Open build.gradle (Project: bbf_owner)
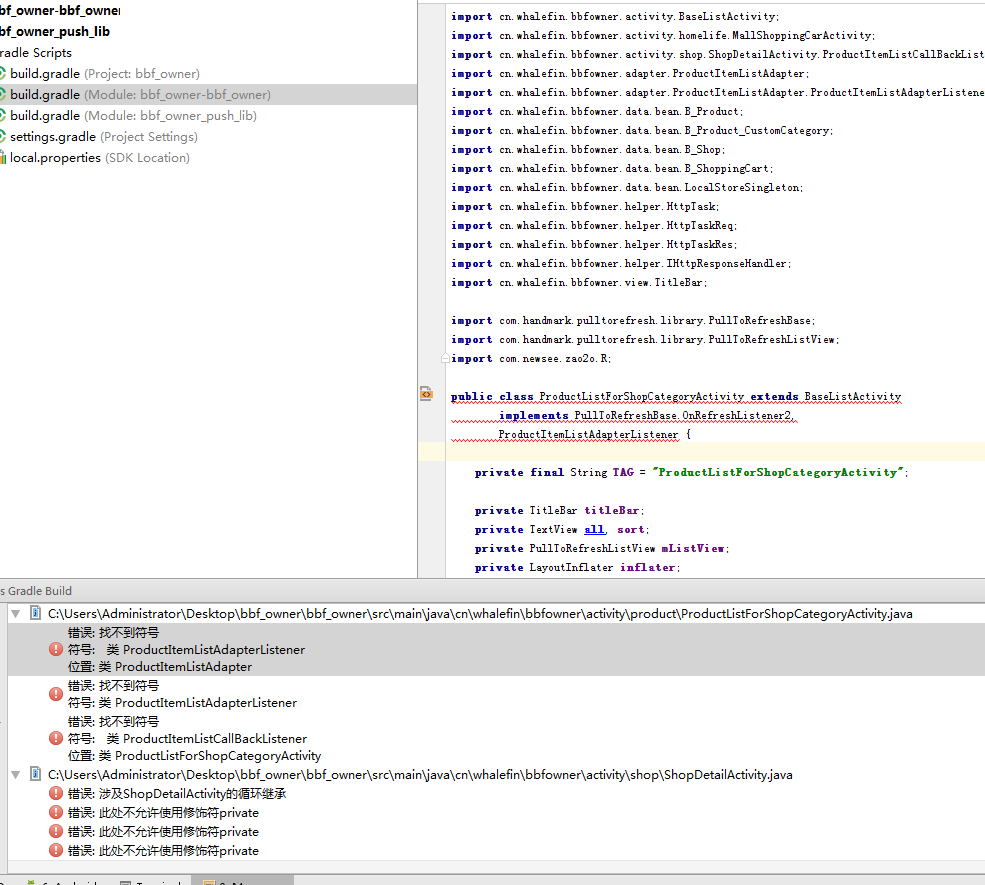 point(105,73)
